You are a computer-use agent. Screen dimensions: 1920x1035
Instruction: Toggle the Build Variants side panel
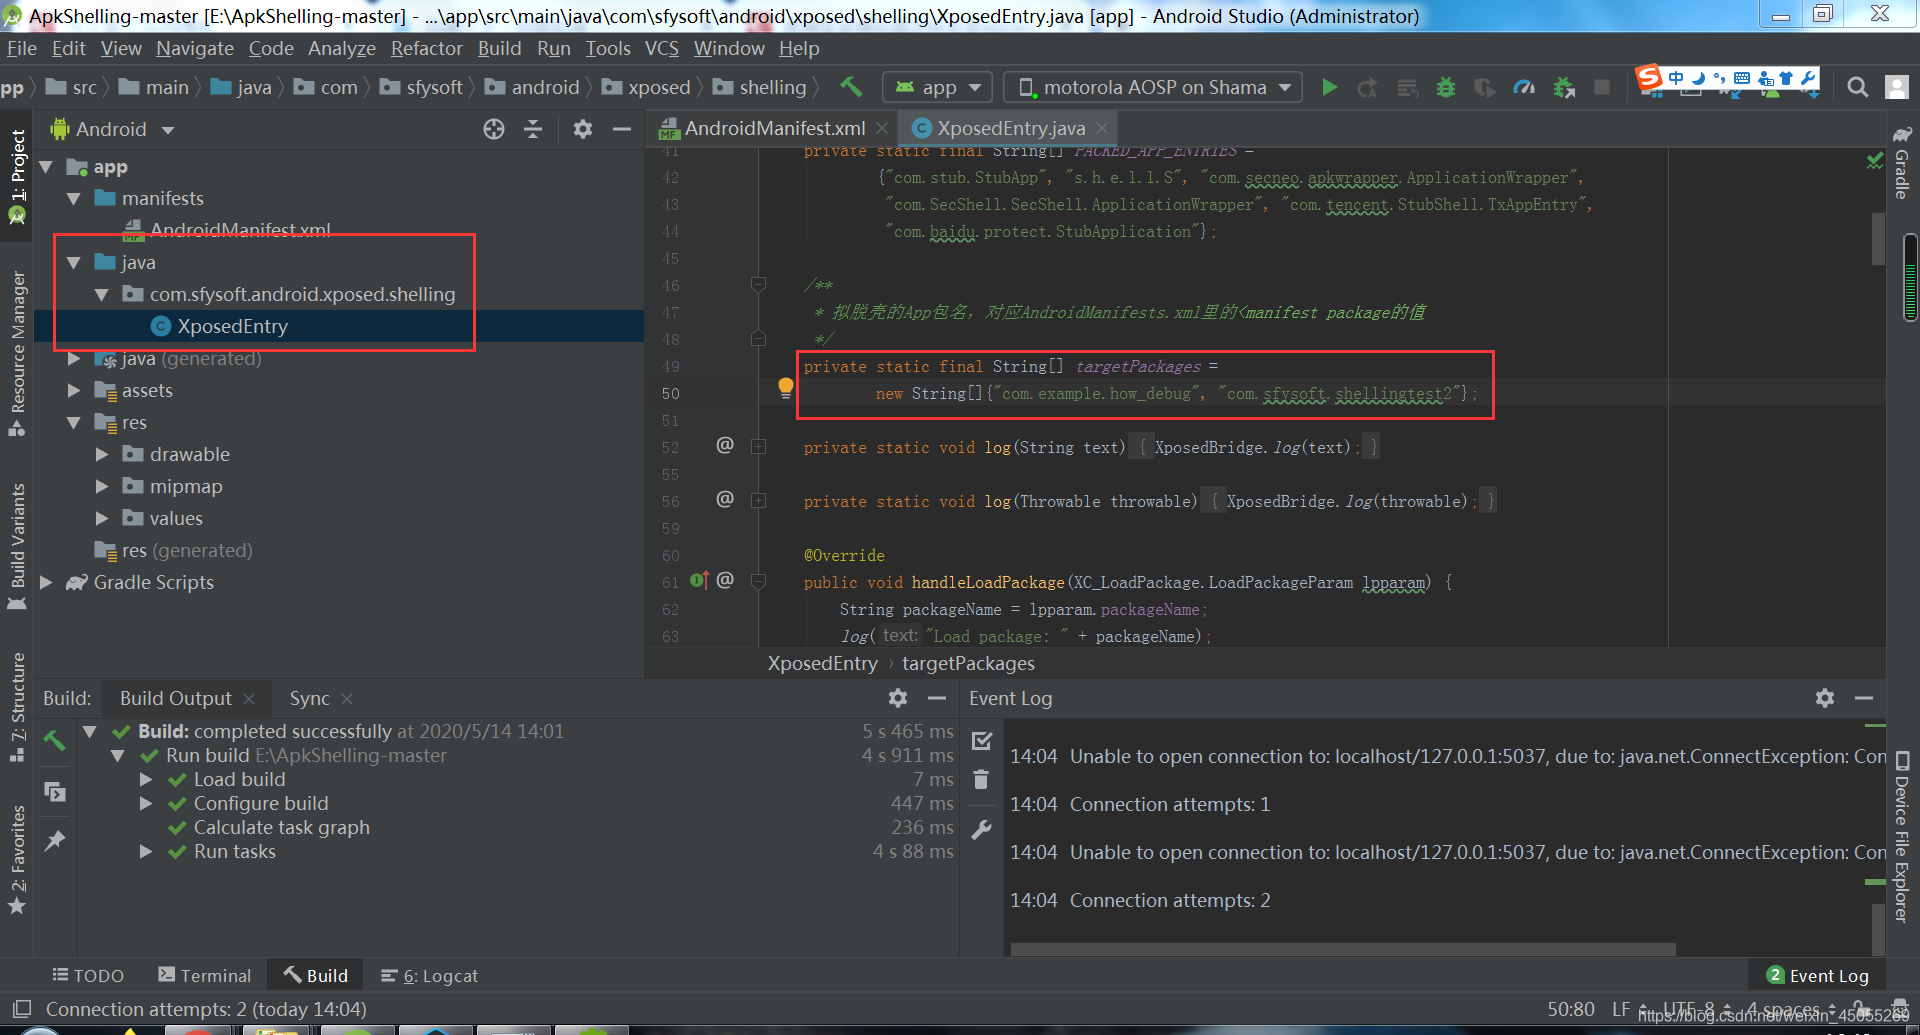tap(17, 546)
